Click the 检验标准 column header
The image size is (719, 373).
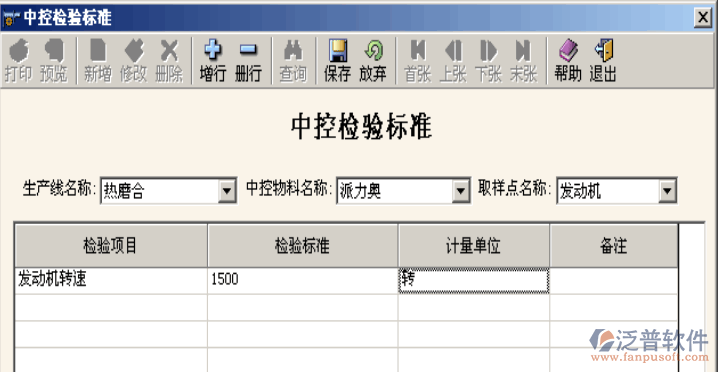point(303,246)
